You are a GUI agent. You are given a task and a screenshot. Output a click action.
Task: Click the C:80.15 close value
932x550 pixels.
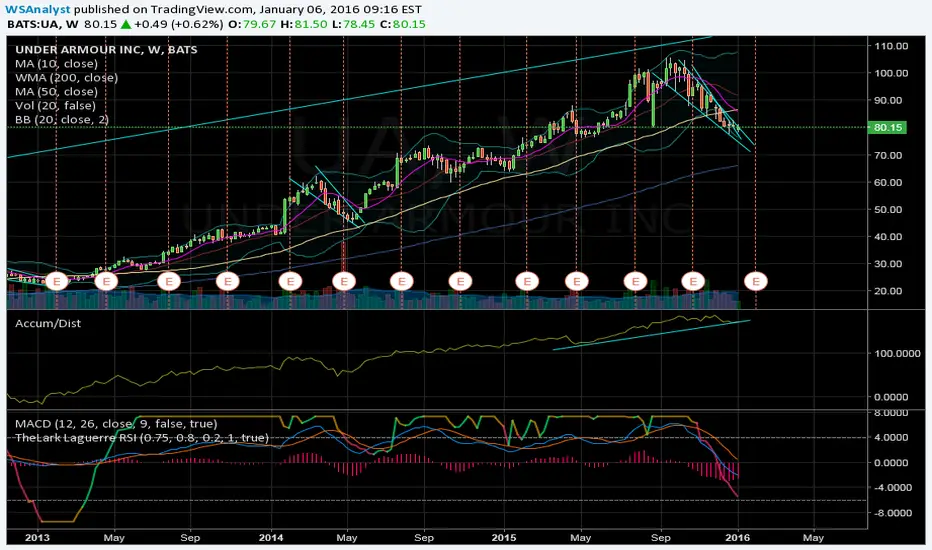click(403, 24)
